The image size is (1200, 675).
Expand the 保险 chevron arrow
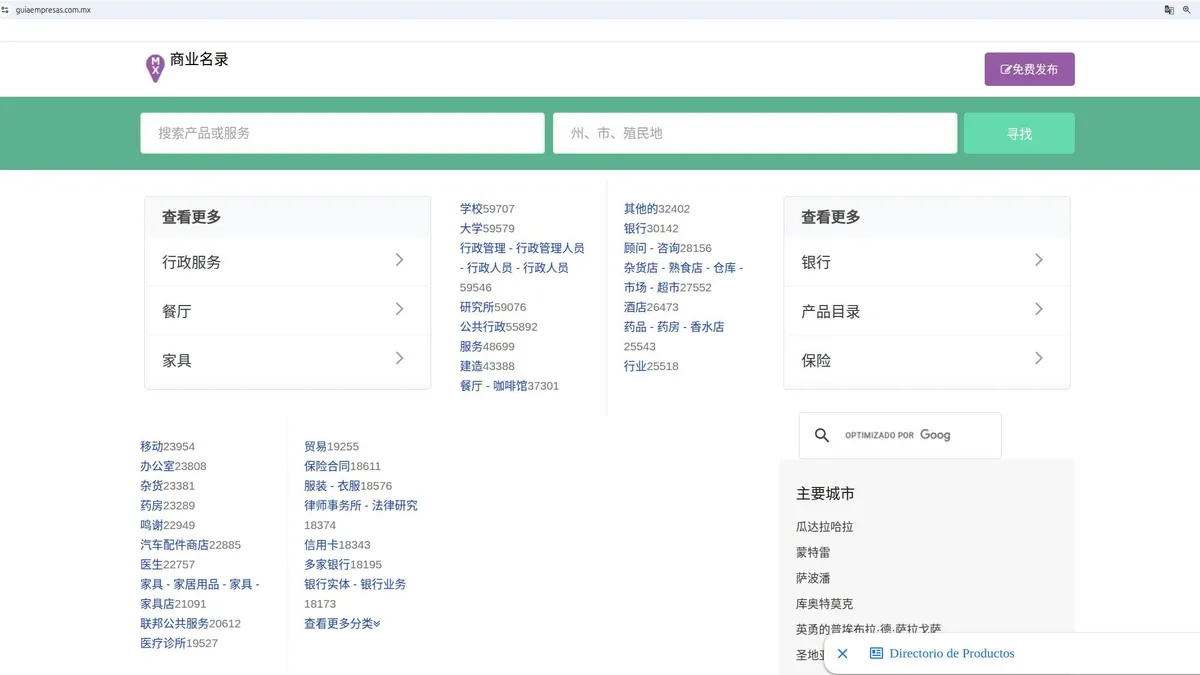point(1038,358)
